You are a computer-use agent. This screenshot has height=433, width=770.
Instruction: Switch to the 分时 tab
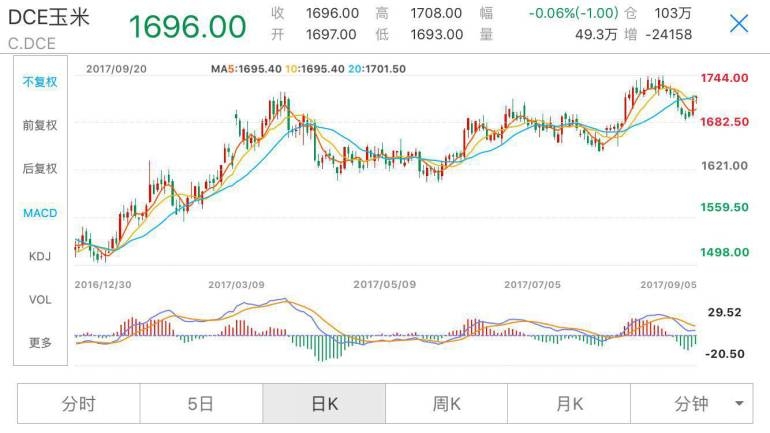coord(79,404)
